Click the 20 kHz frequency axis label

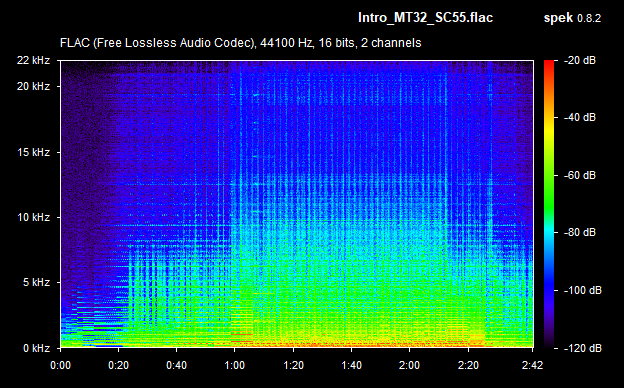[x=33, y=86]
